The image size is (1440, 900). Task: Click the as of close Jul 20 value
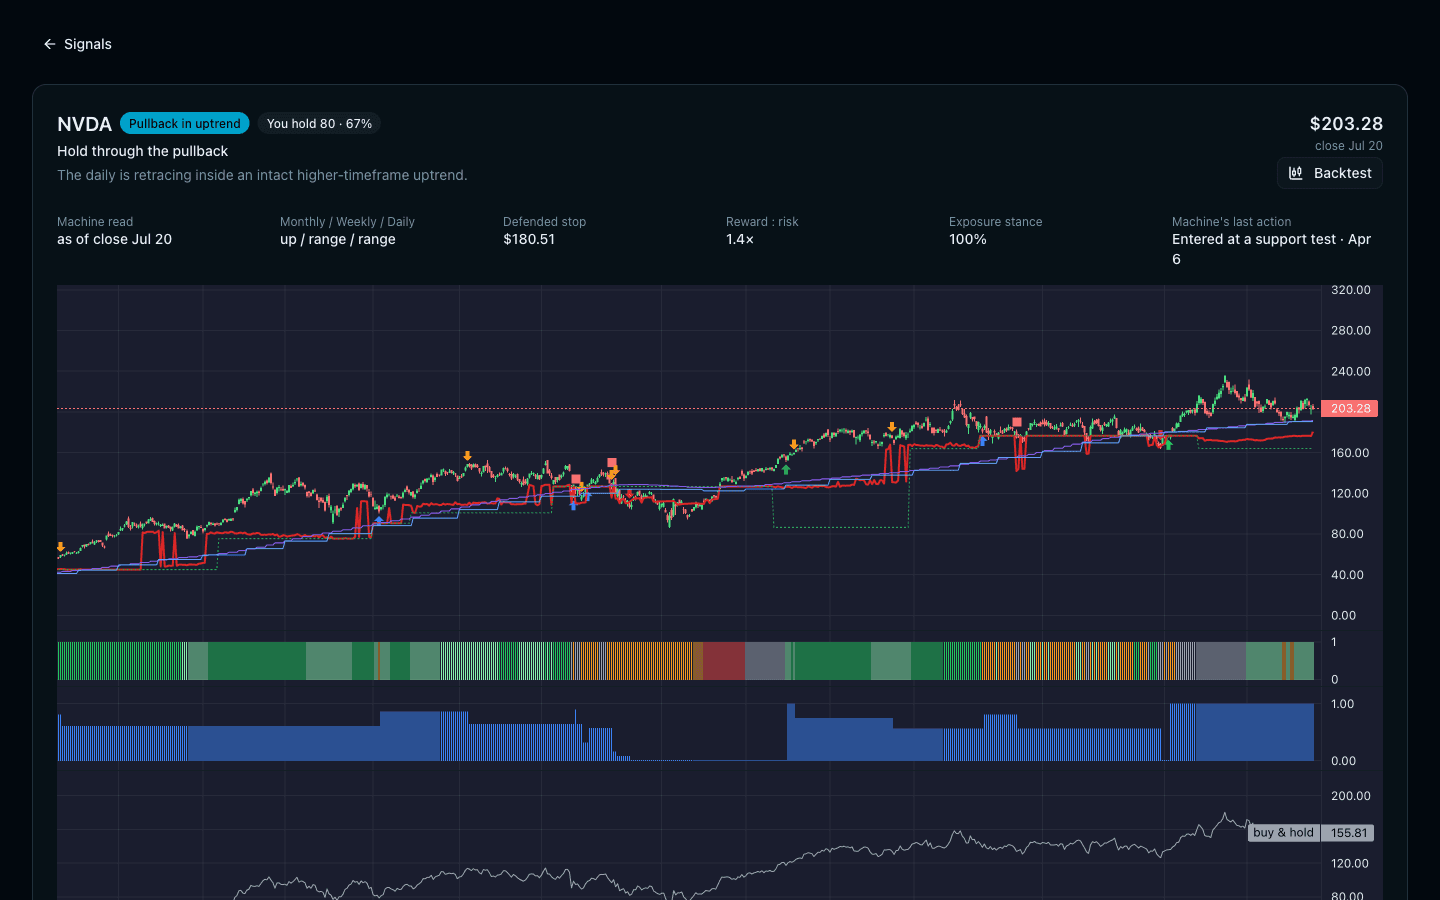click(114, 239)
